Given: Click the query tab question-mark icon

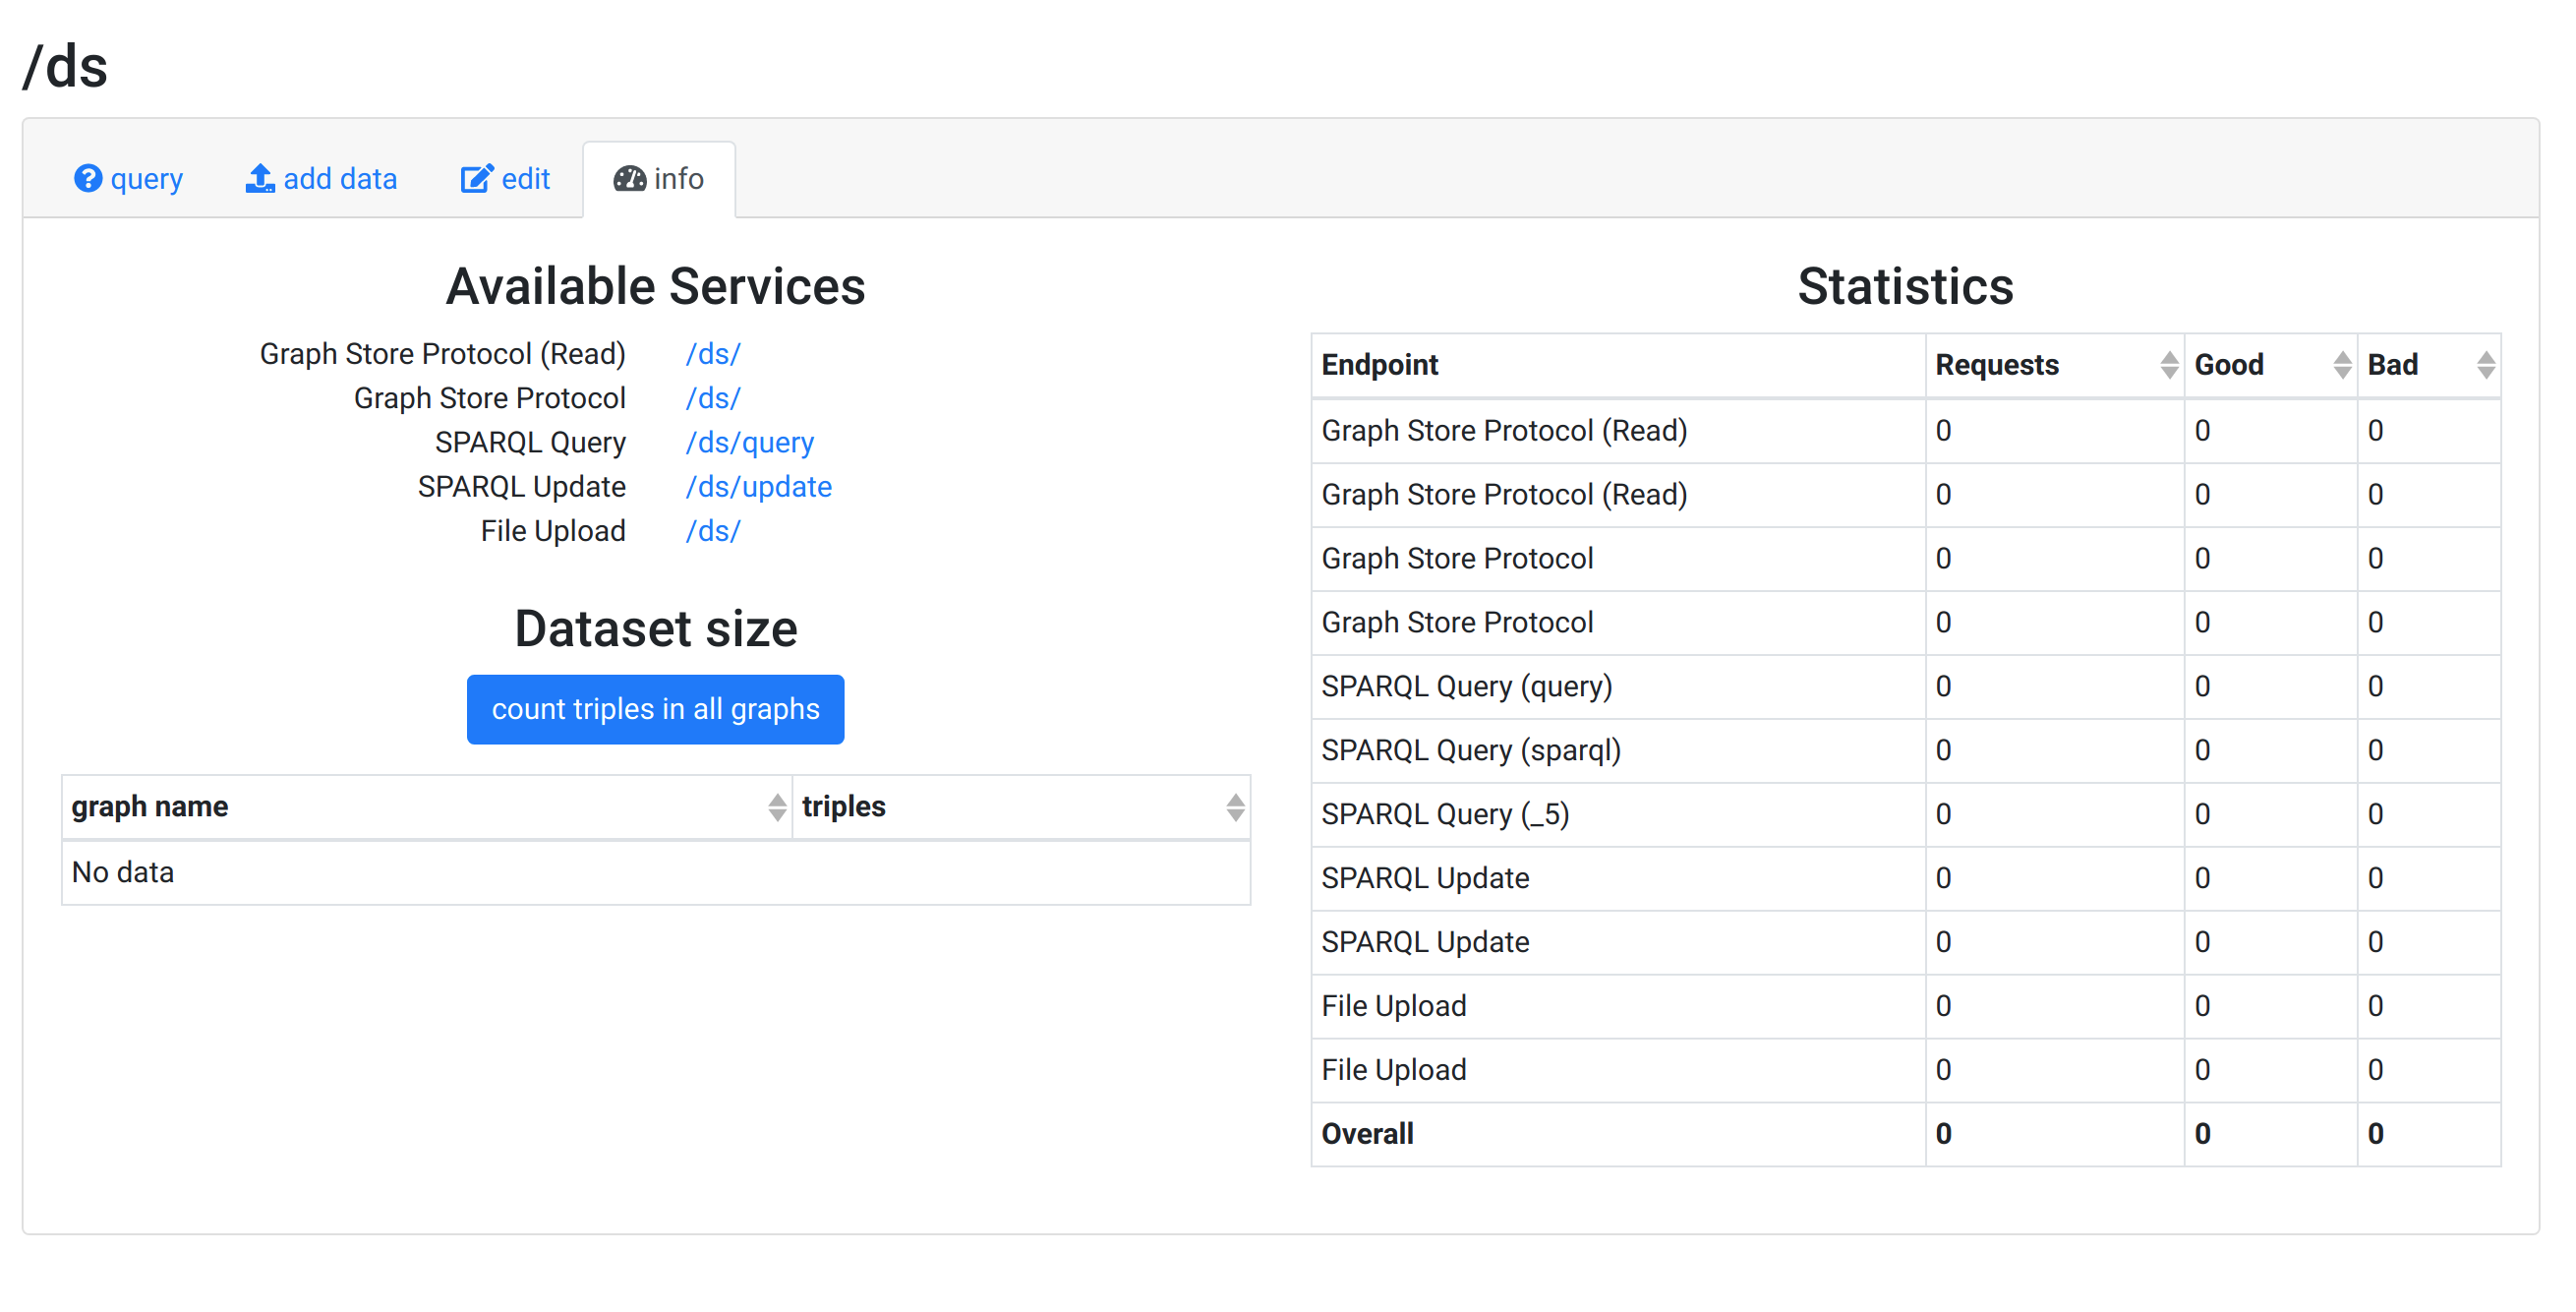Looking at the screenshot, I should click(88, 179).
